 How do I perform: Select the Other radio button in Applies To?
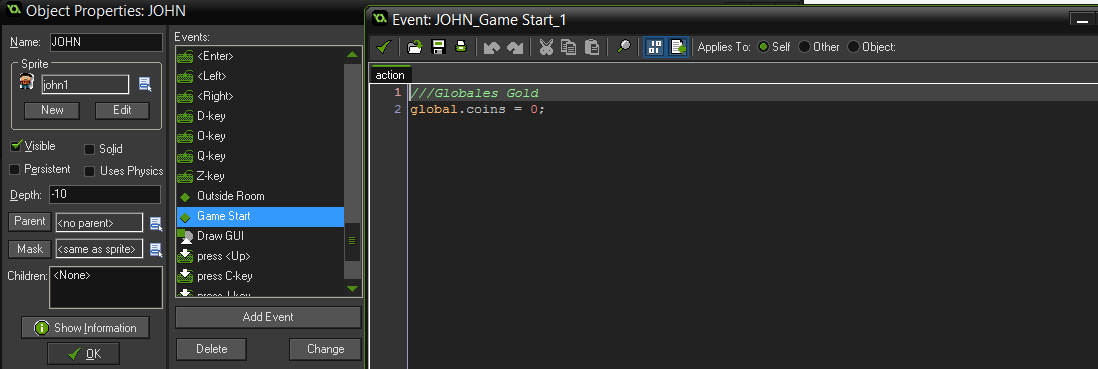pyautogui.click(x=805, y=47)
